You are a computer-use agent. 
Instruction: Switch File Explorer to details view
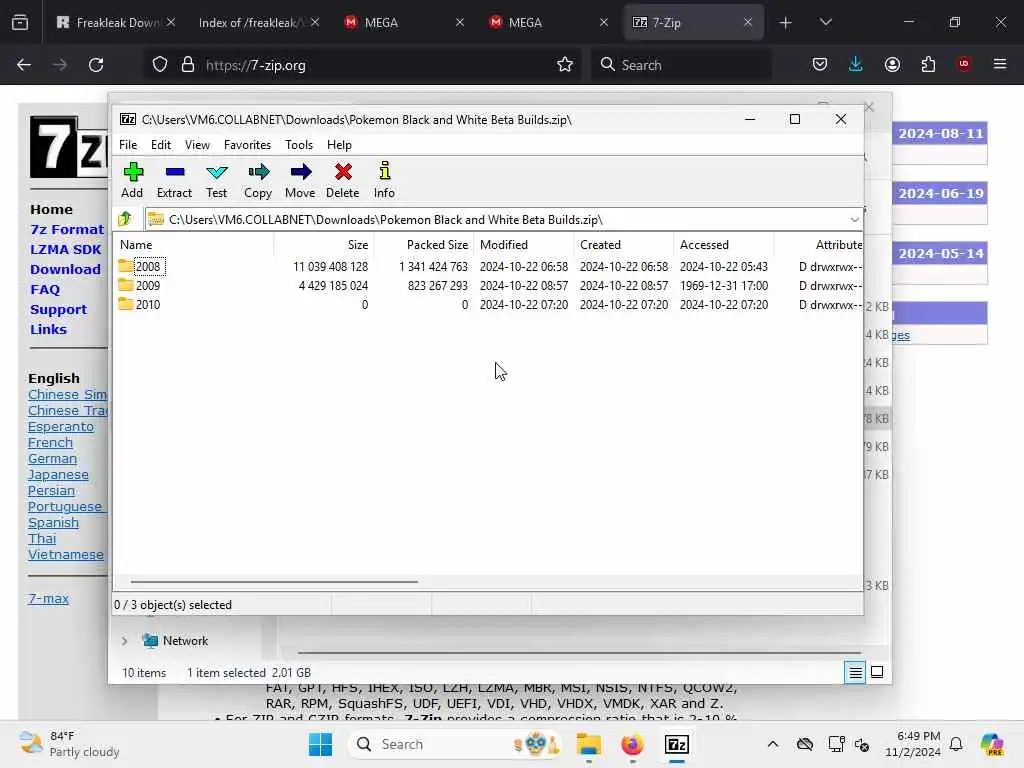click(855, 672)
